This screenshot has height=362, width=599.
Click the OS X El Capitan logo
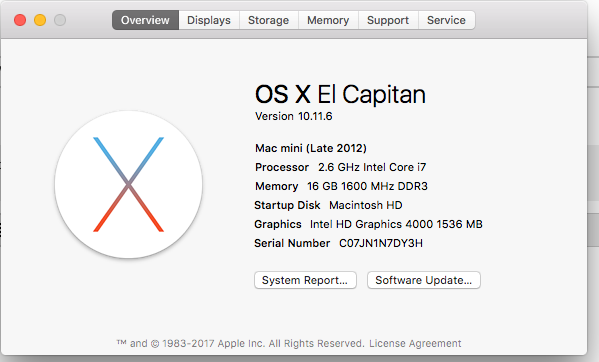coord(128,184)
